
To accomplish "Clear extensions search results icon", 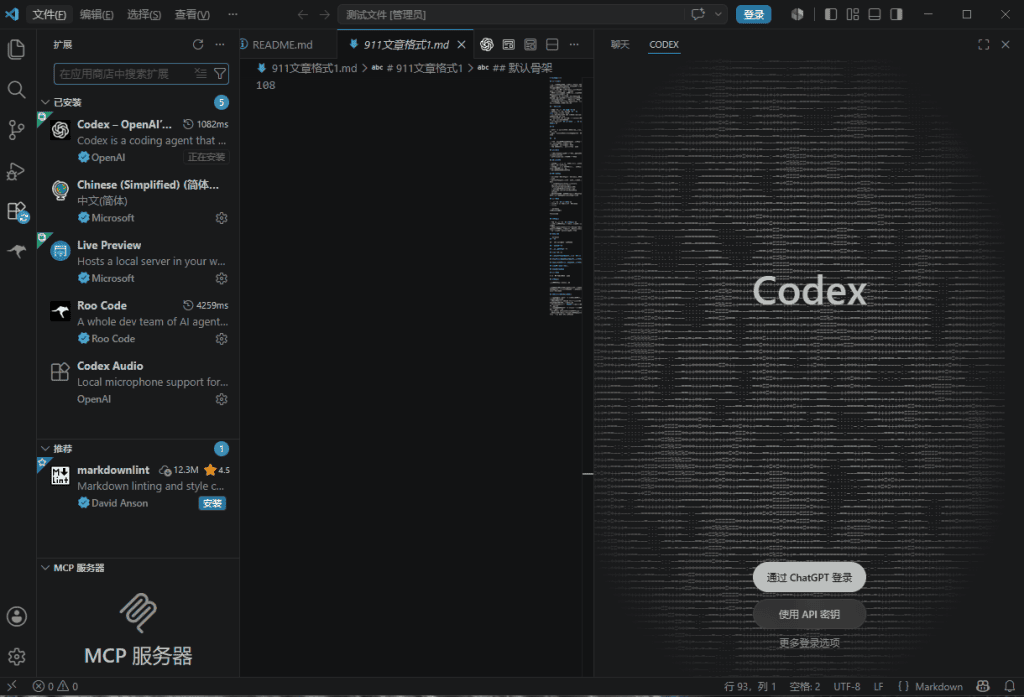I will 200,73.
